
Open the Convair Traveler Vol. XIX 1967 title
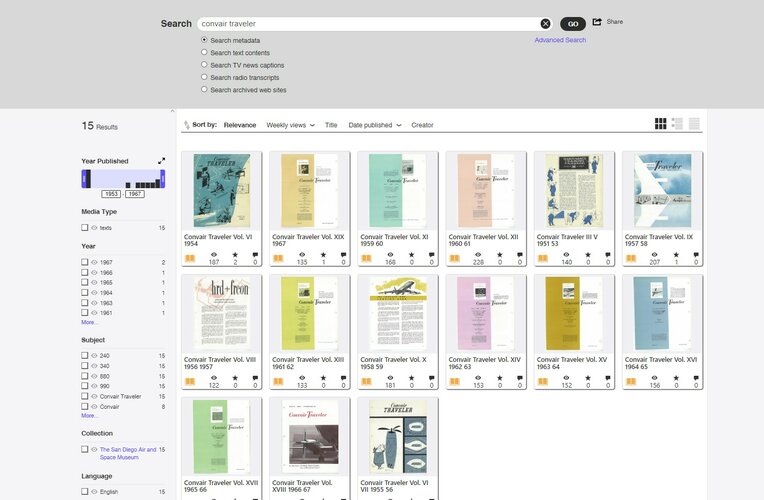[308, 240]
